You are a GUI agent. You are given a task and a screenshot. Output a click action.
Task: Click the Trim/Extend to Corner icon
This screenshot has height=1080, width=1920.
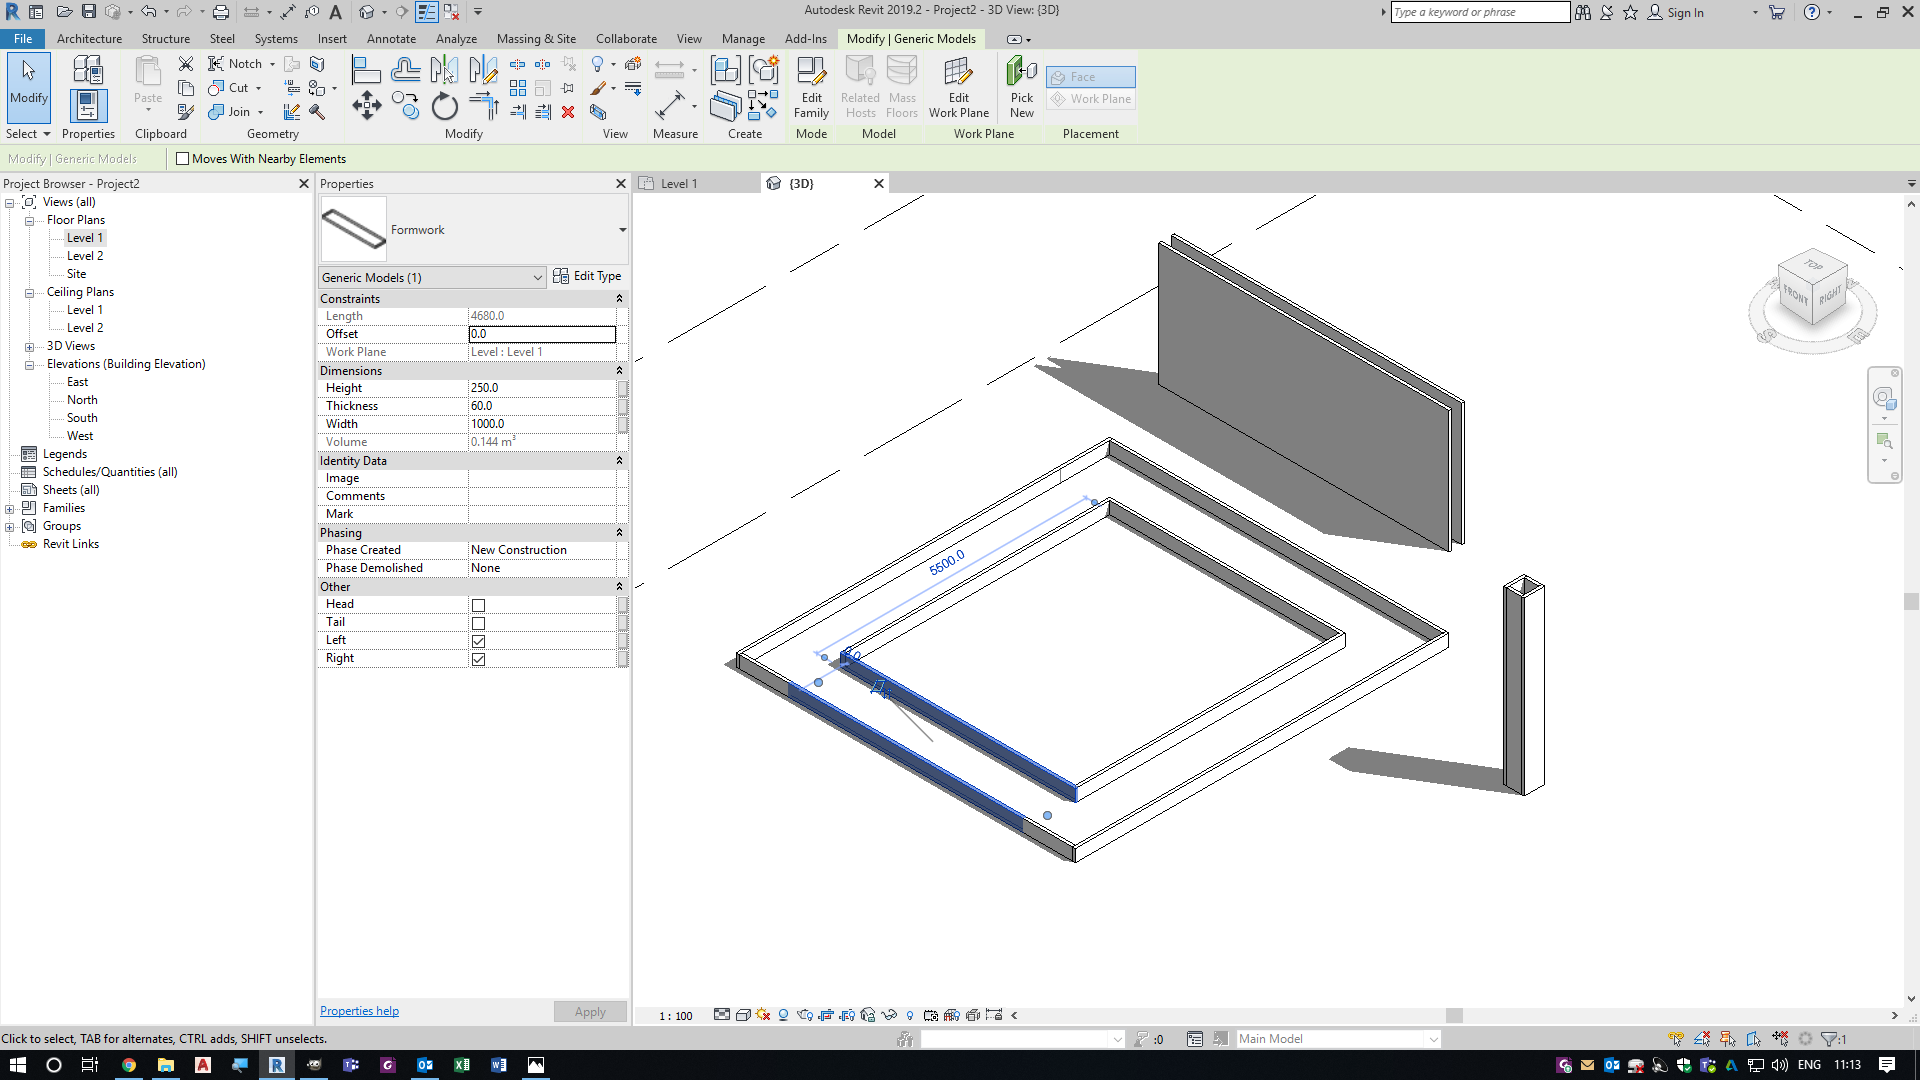click(x=483, y=106)
